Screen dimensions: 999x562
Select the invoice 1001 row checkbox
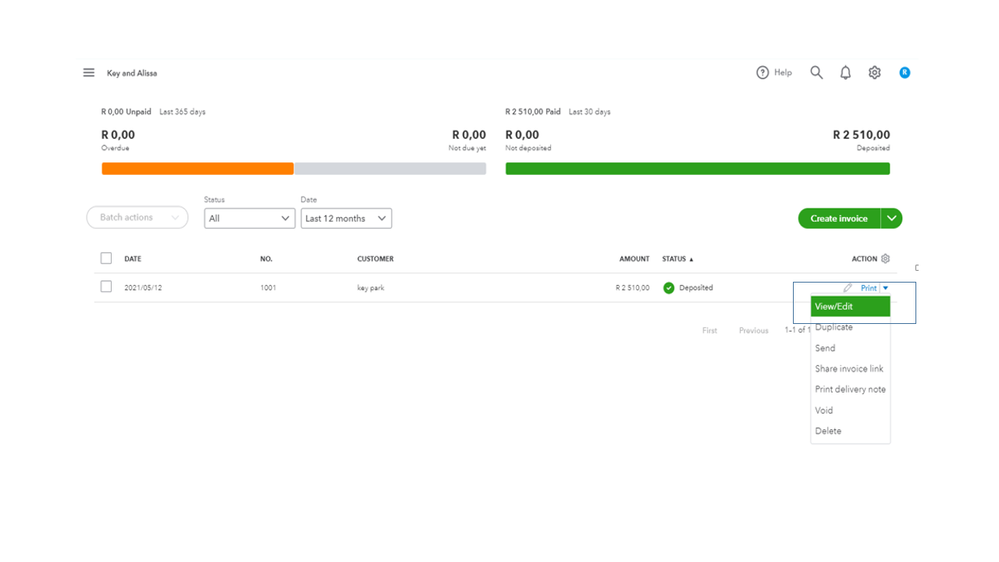tap(106, 287)
